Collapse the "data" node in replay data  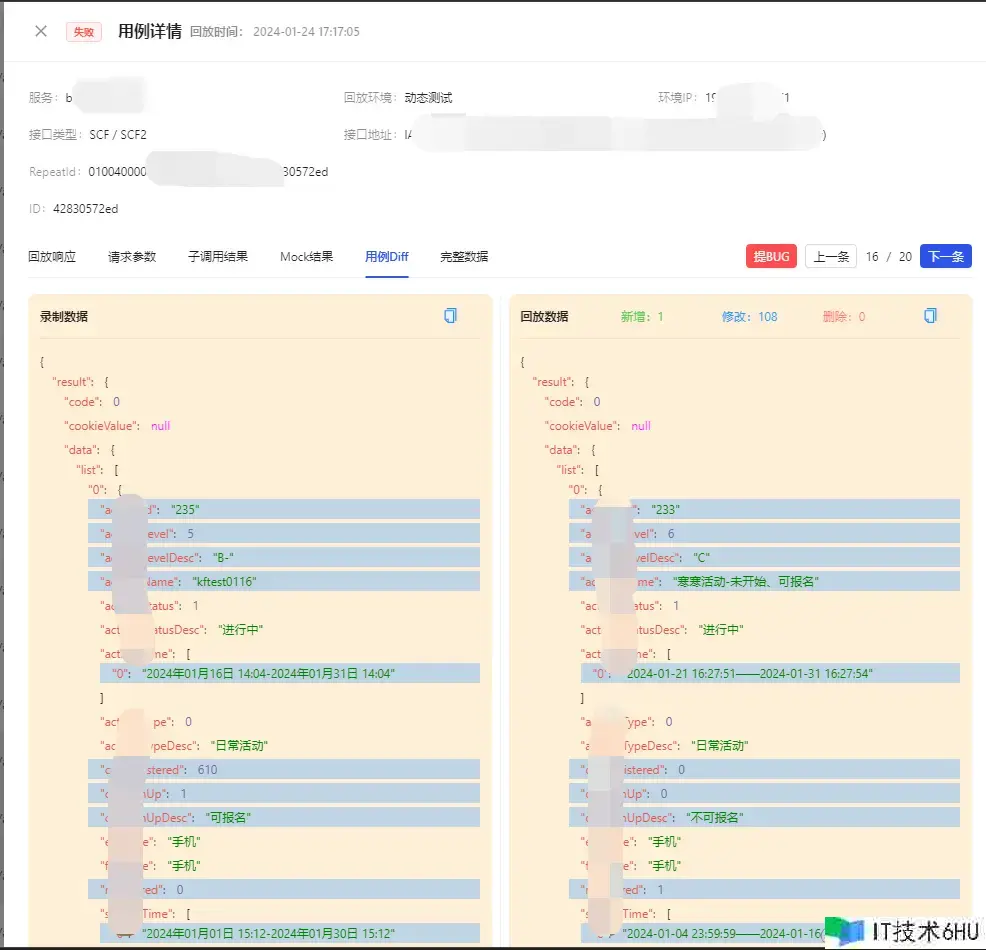(x=562, y=450)
